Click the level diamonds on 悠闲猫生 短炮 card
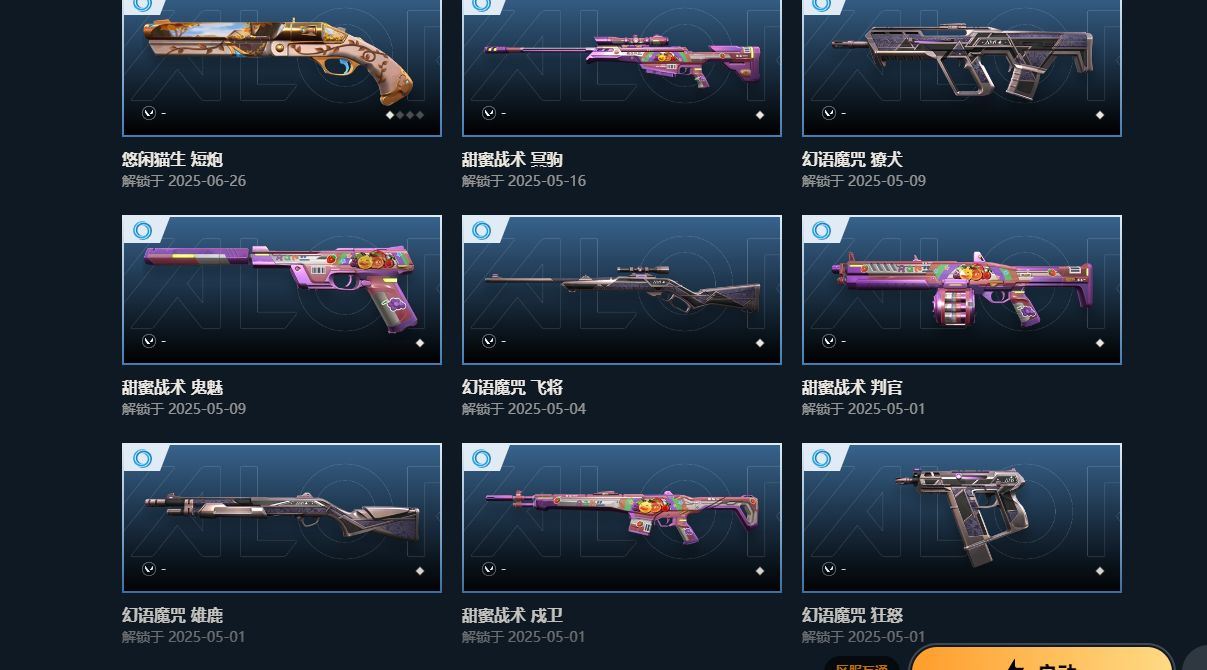Image resolution: width=1207 pixels, height=670 pixels. (406, 115)
